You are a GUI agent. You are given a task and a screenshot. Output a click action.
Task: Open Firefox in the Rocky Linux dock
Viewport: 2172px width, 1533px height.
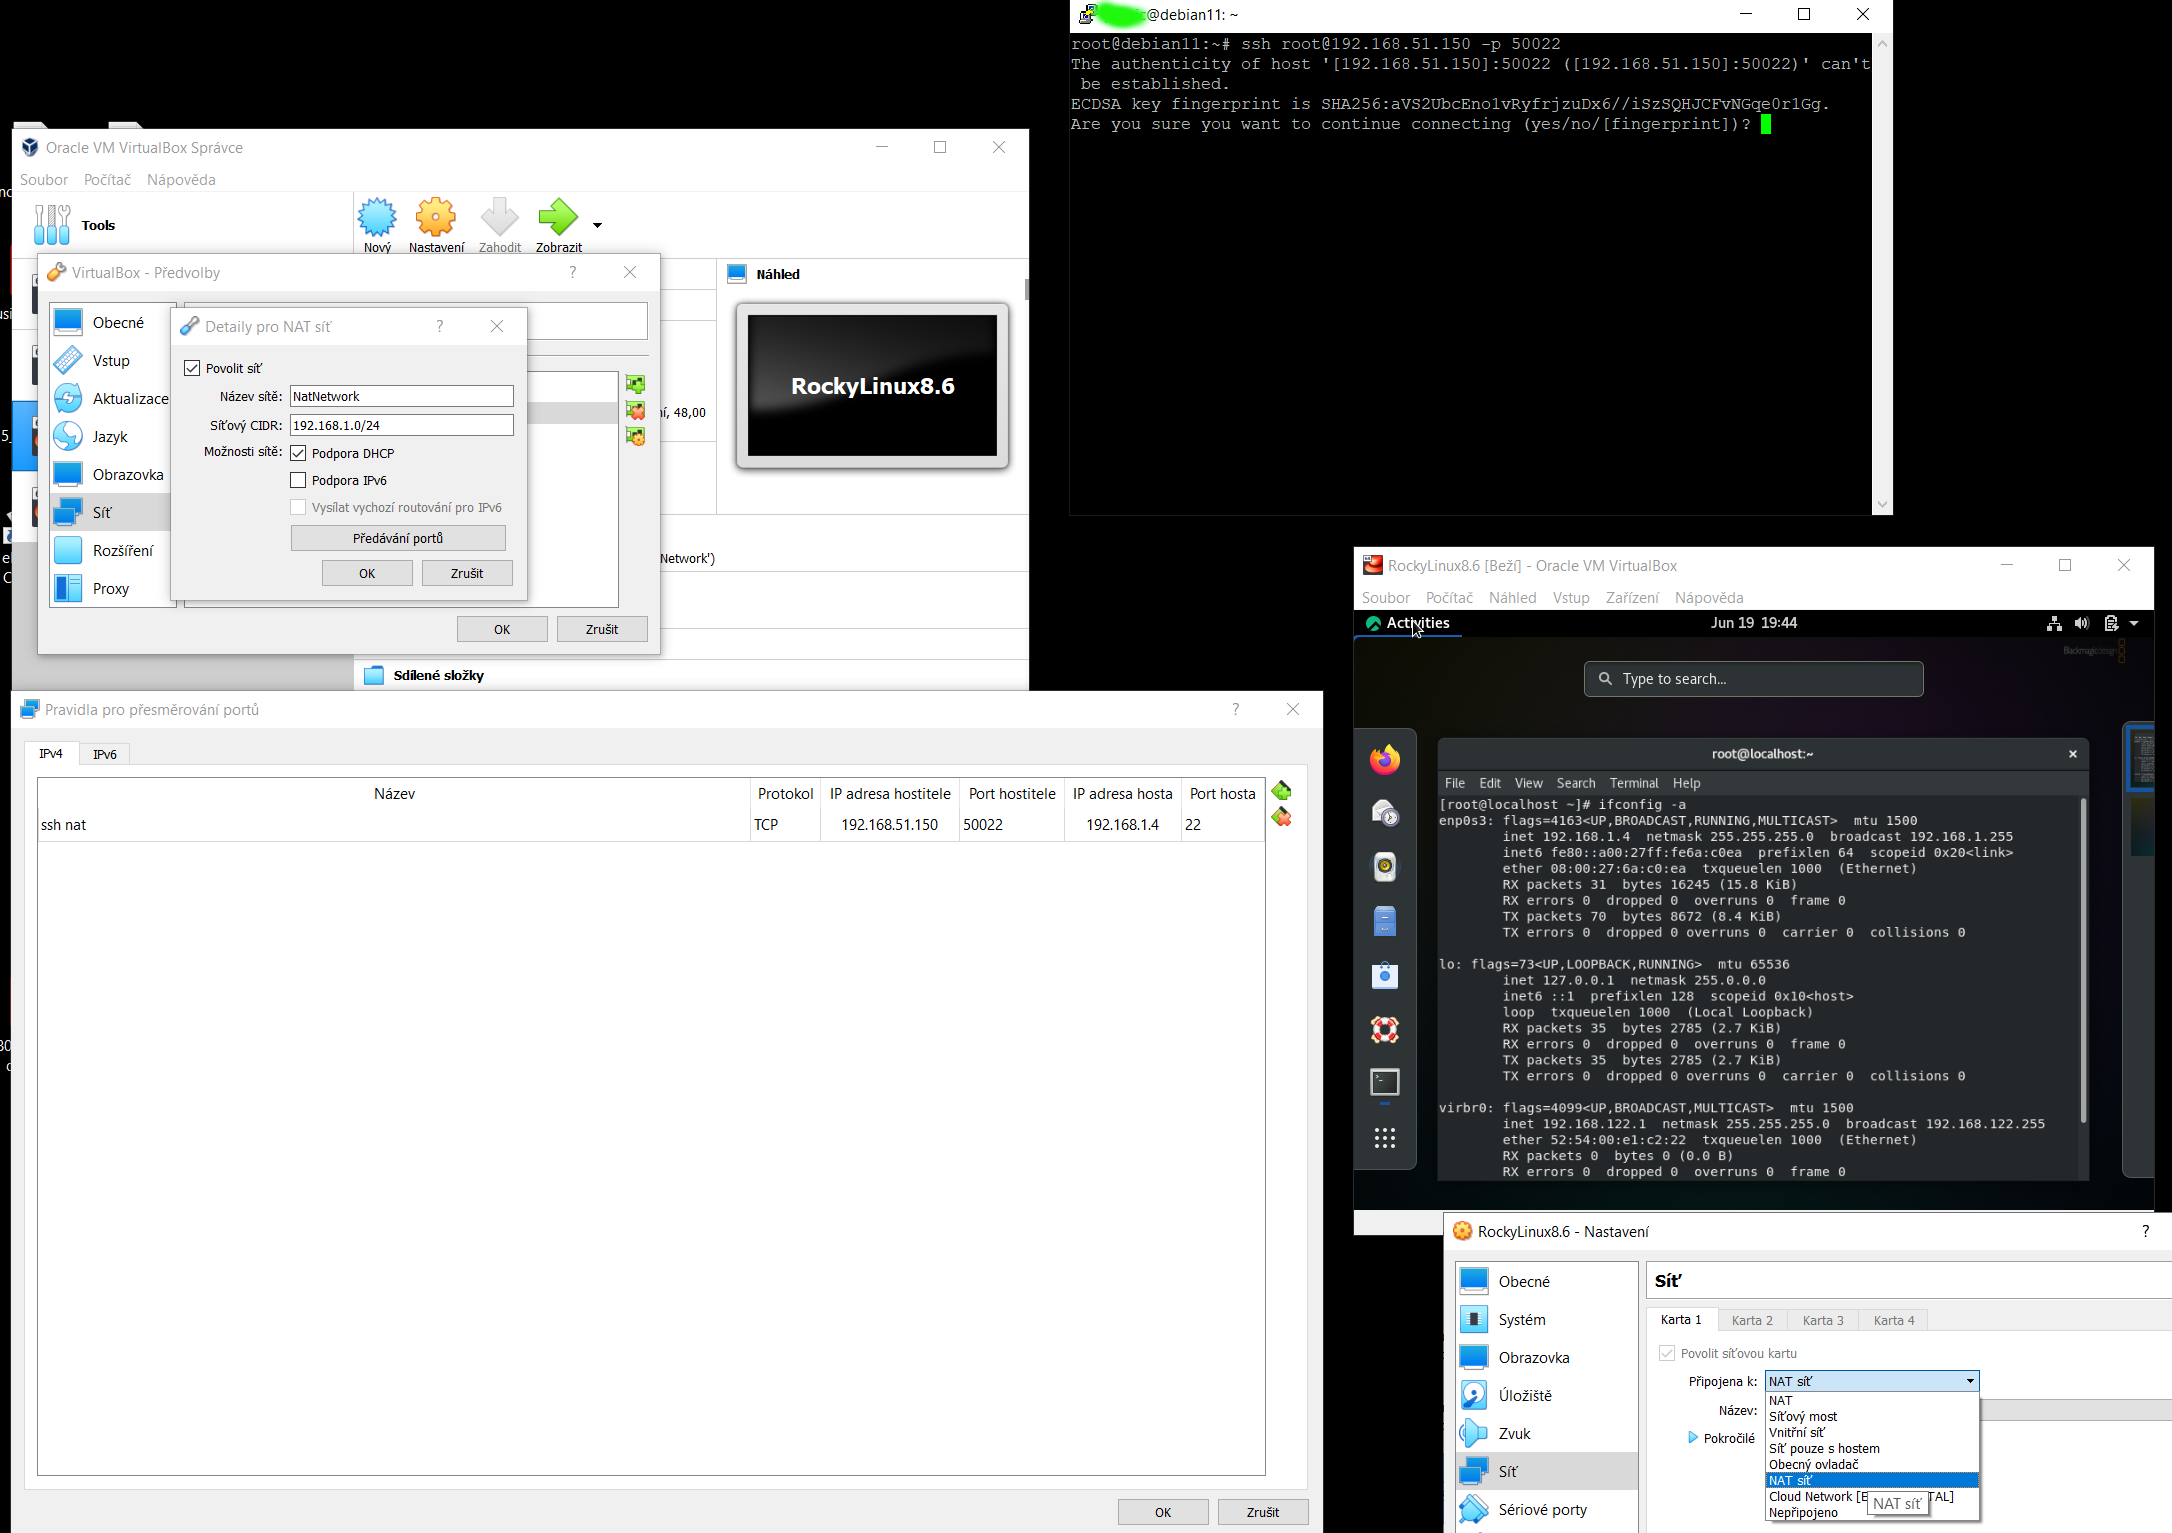1385,760
